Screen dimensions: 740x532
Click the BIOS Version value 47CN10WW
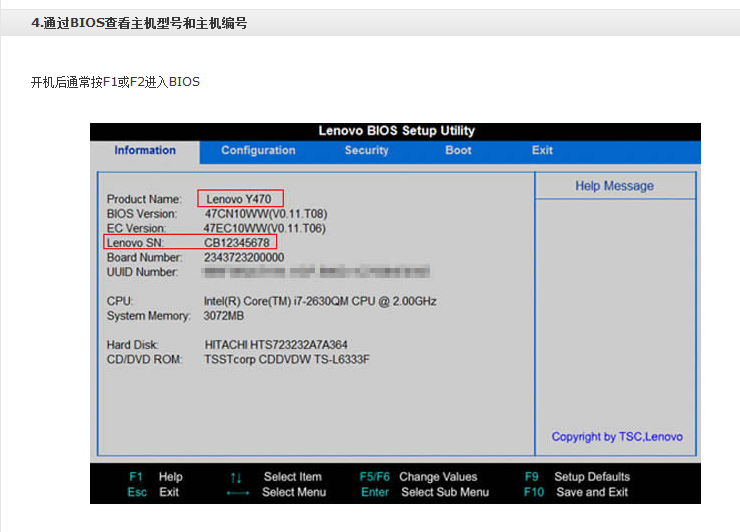tap(266, 214)
